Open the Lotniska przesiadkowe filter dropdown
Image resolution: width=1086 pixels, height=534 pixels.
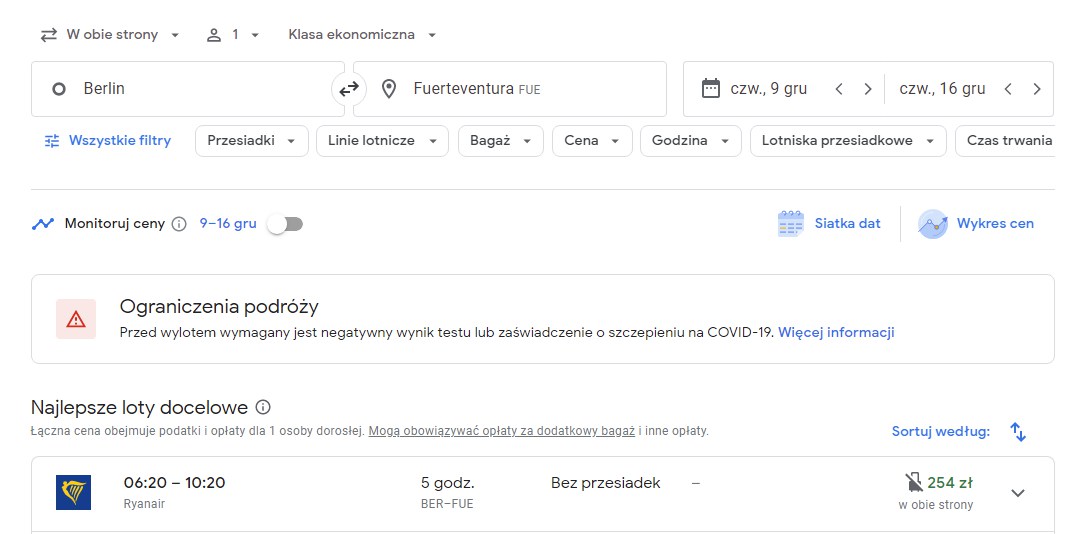[848, 141]
